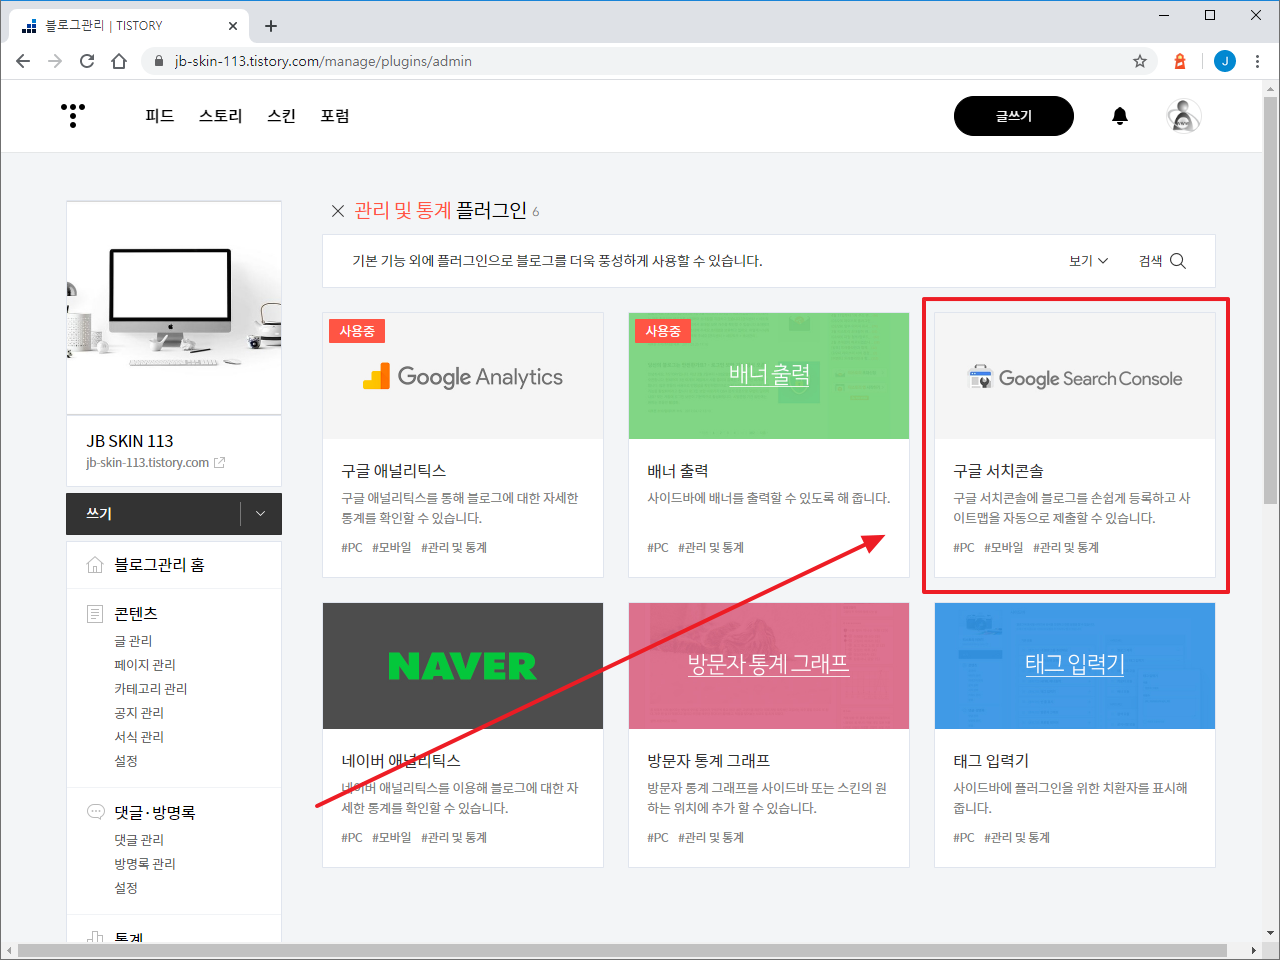
Task: Click the search magnifier in plugin bar
Action: [x=1178, y=261]
